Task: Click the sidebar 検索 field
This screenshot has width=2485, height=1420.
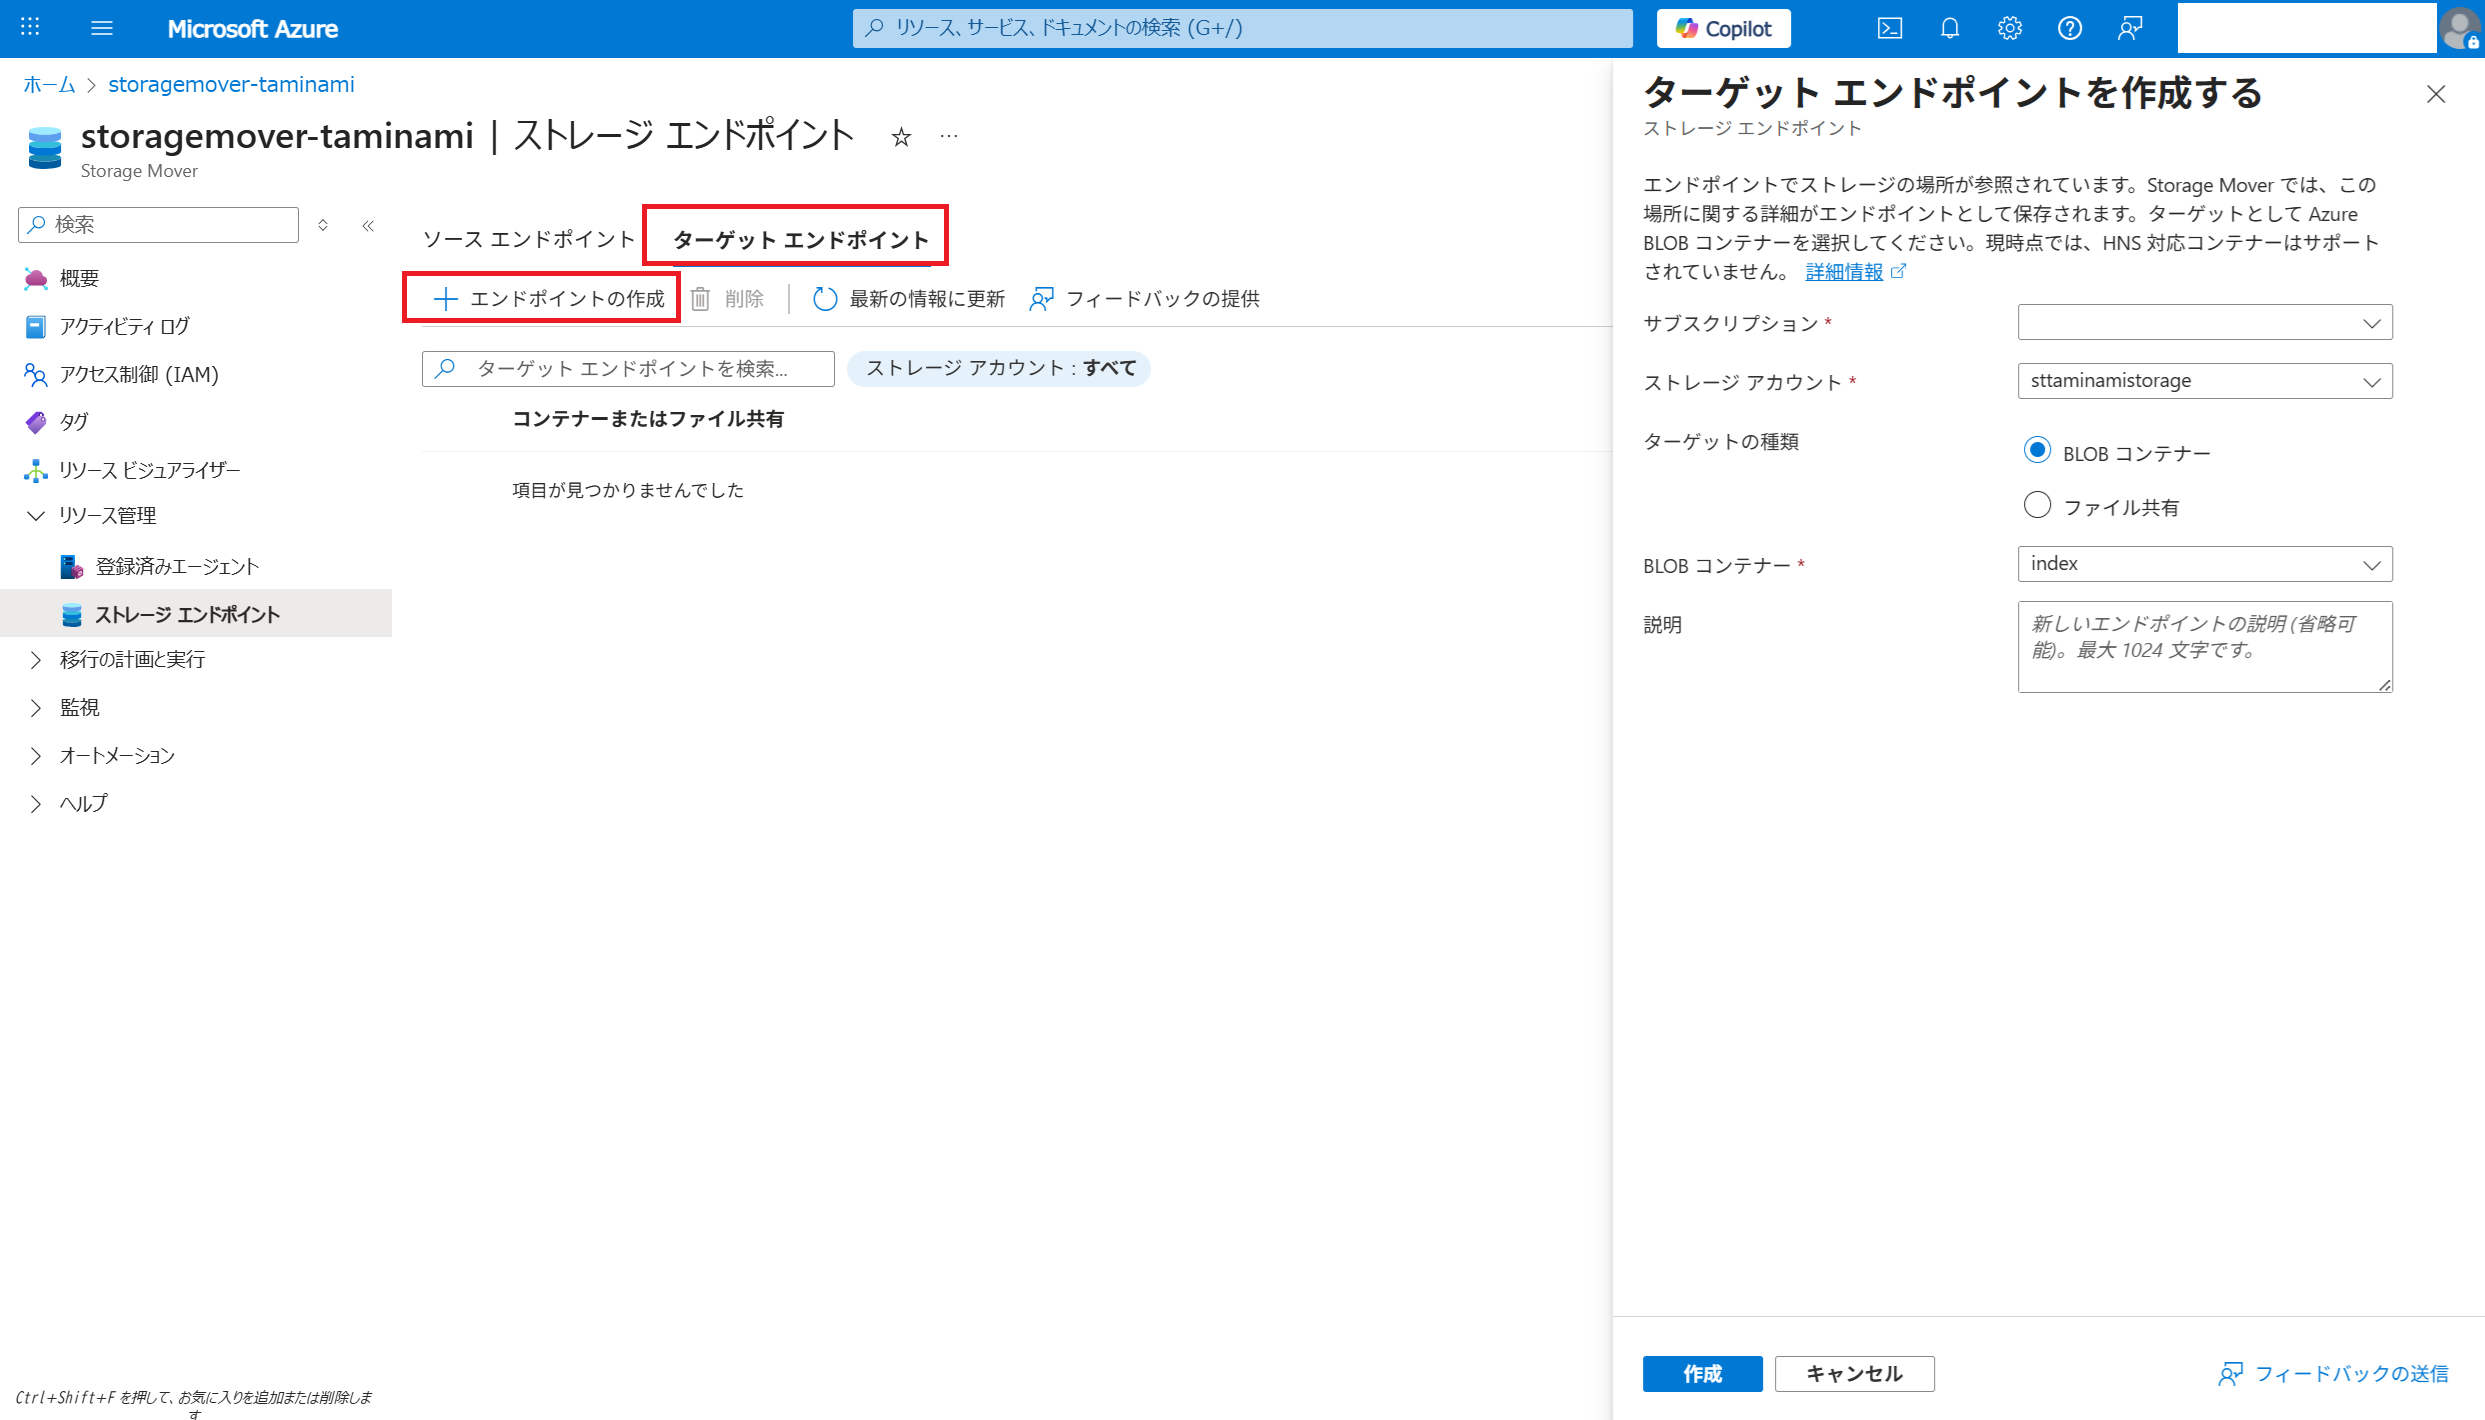Action: (158, 225)
